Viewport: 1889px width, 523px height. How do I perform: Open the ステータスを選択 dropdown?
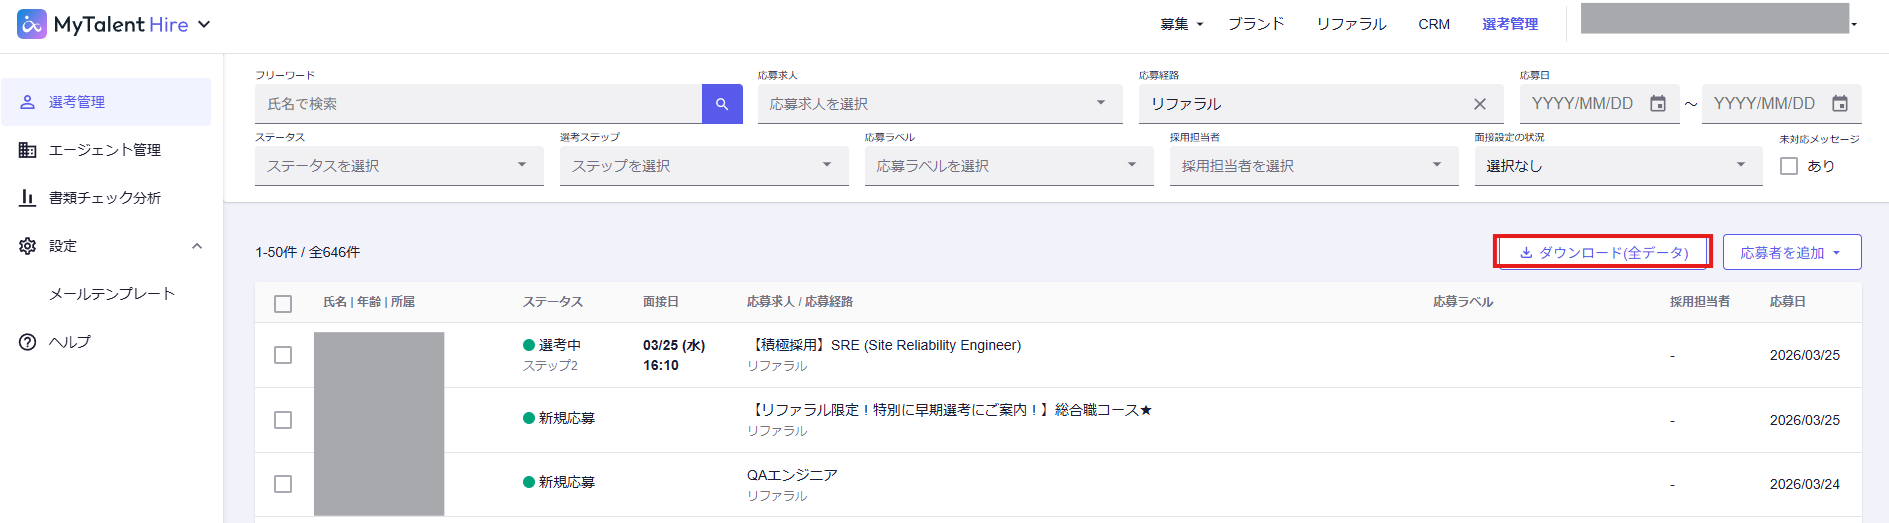point(398,166)
